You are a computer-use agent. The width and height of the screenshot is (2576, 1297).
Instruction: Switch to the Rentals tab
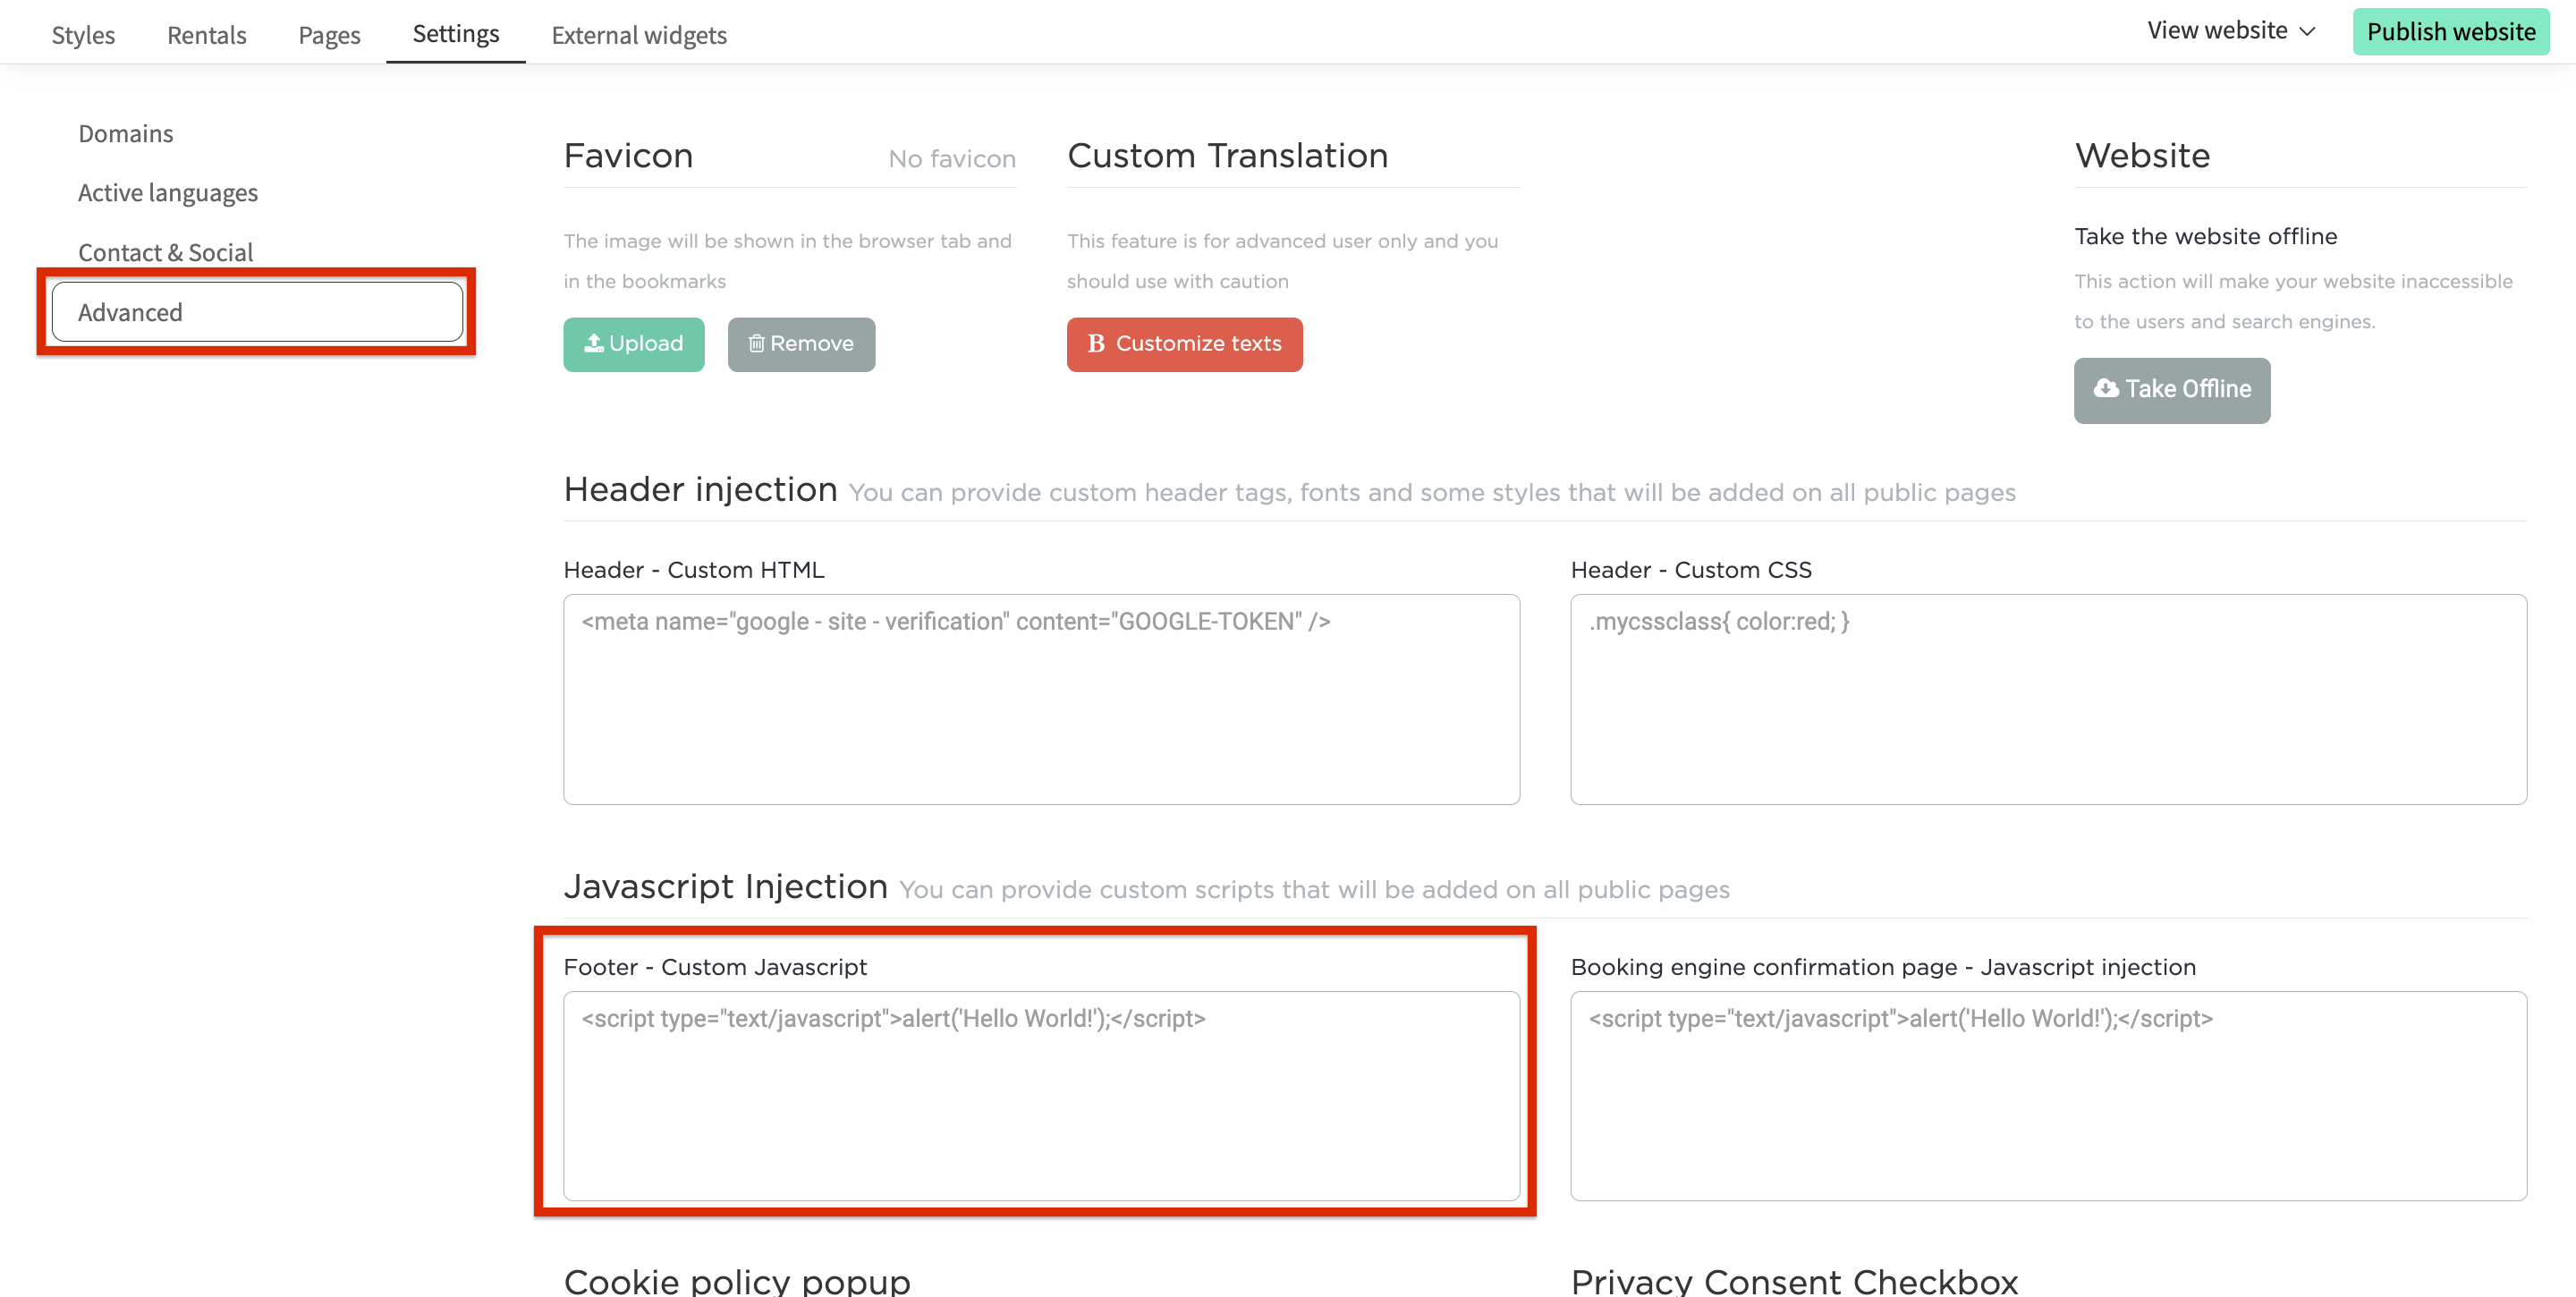[206, 35]
